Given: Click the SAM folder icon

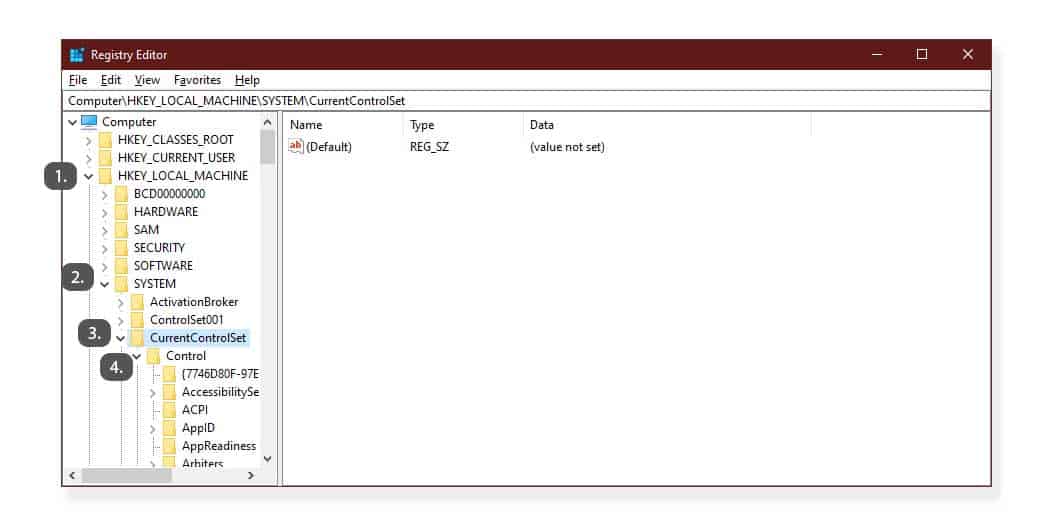Looking at the screenshot, I should (x=122, y=230).
